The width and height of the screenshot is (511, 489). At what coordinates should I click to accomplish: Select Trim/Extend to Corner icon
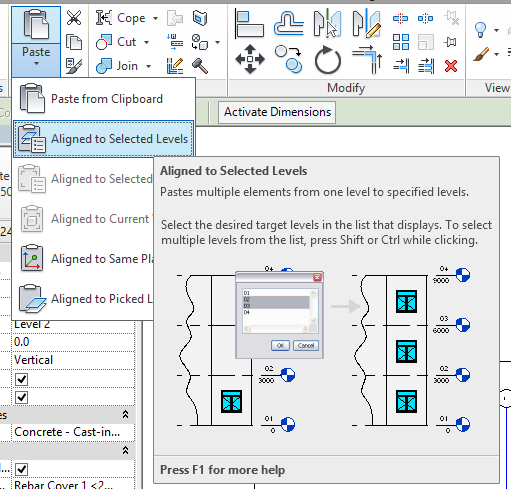[367, 59]
